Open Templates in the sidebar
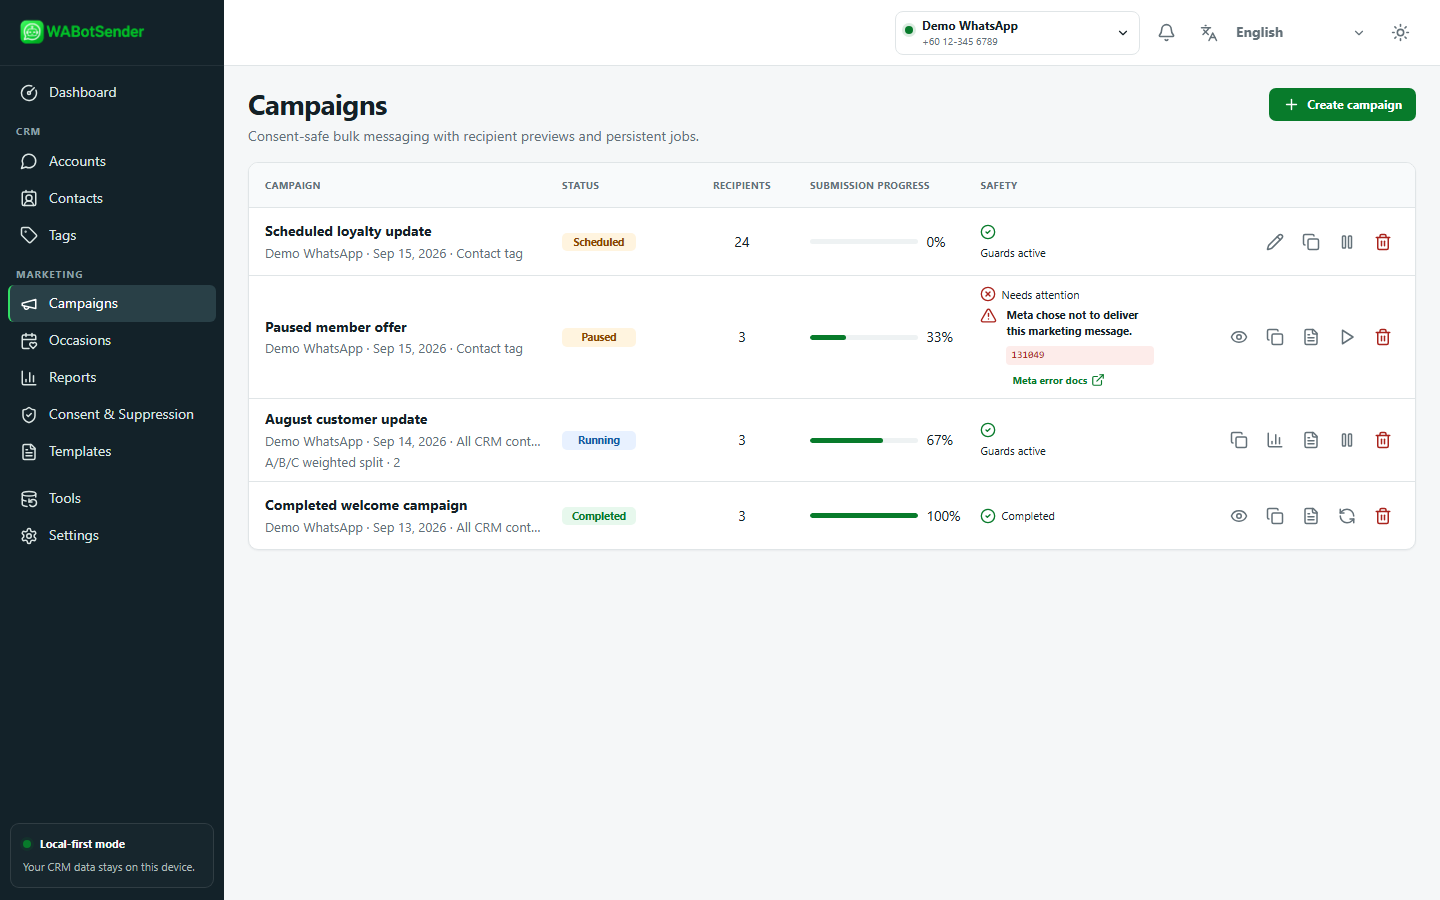The image size is (1440, 900). (x=112, y=451)
